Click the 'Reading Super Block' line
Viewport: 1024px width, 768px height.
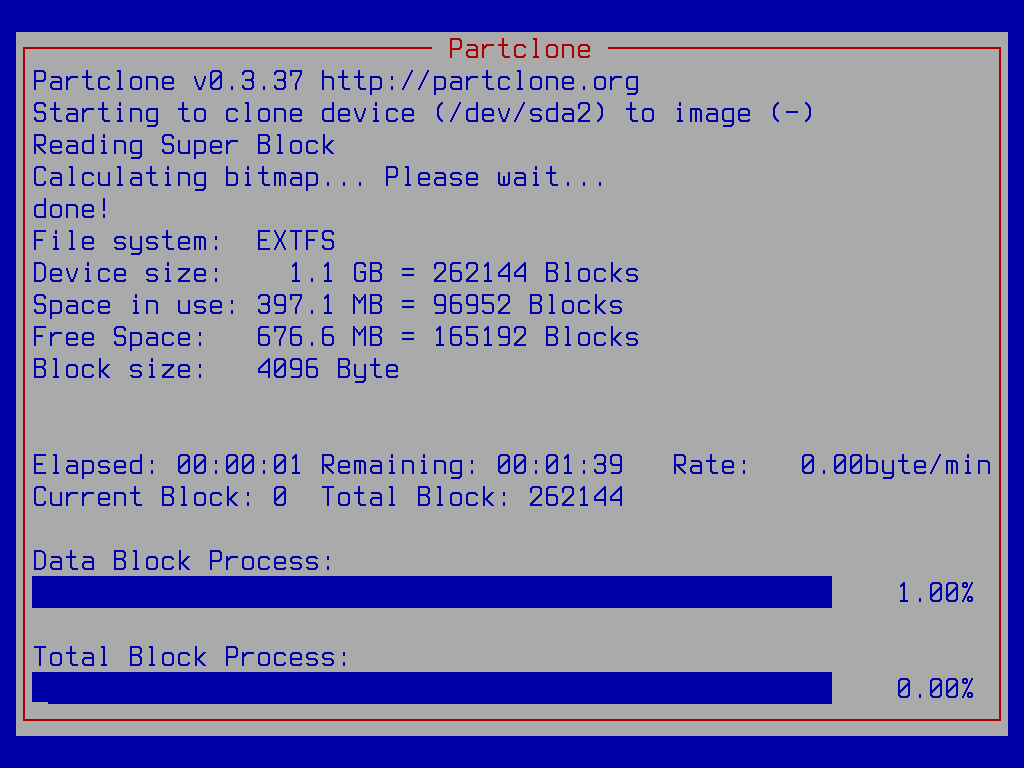click(184, 145)
